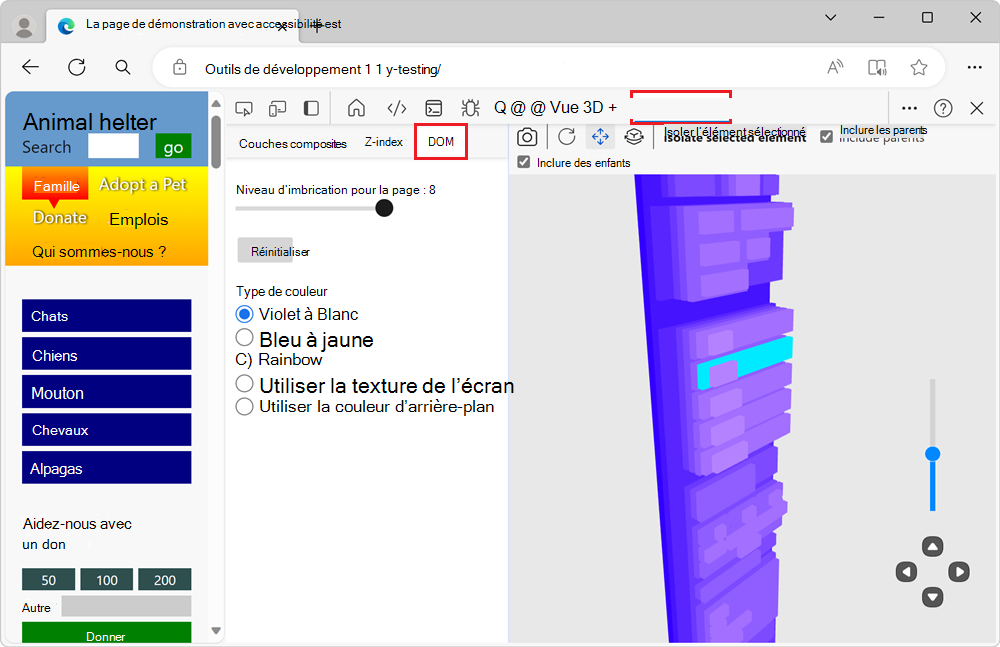Select Violet à Blanc radio option

244,314
